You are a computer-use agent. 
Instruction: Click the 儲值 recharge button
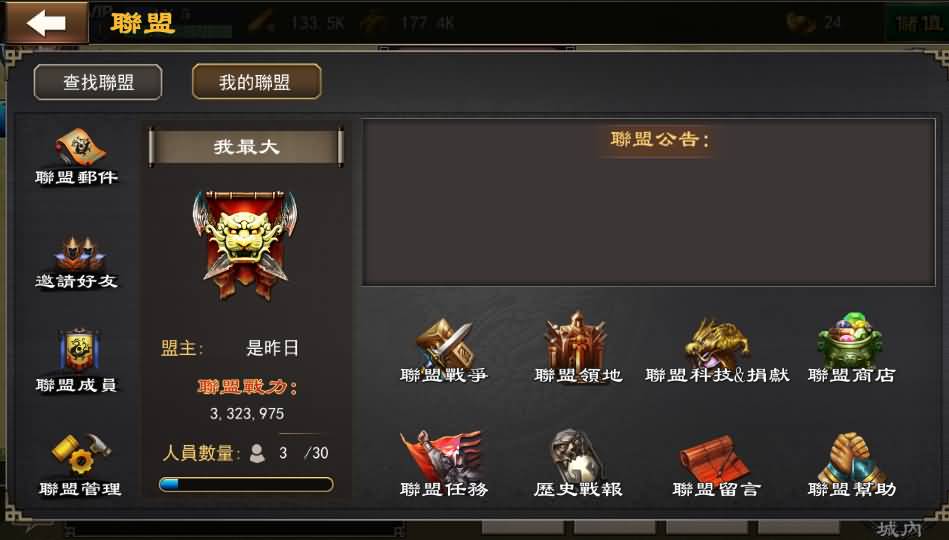pyautogui.click(x=918, y=24)
